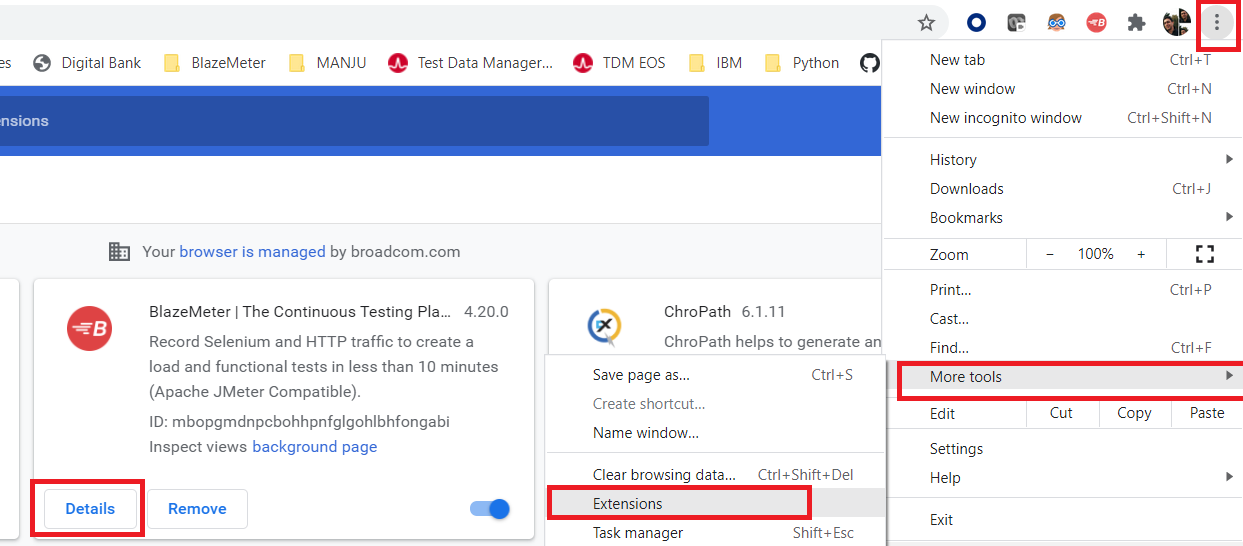Viewport: 1243px width, 546px height.
Task: Open the IBM bookmarks folder
Action: click(716, 63)
